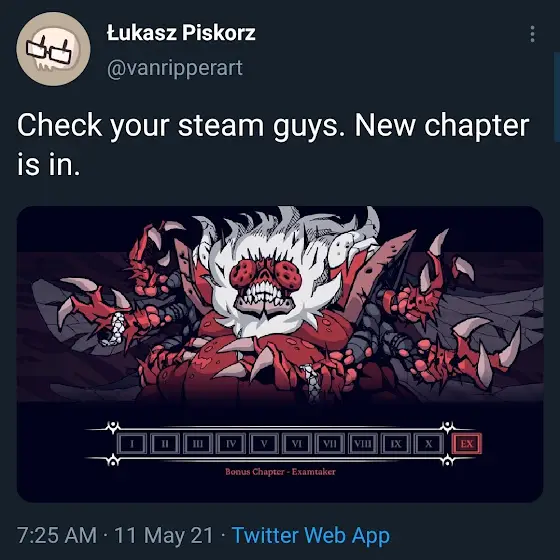This screenshot has height=560, width=560.
Task: Select chapter VIII box
Action: point(363,444)
